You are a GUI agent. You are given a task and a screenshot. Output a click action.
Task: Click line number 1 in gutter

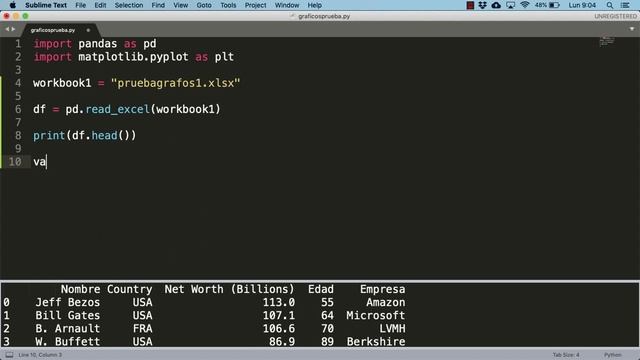[x=18, y=44]
